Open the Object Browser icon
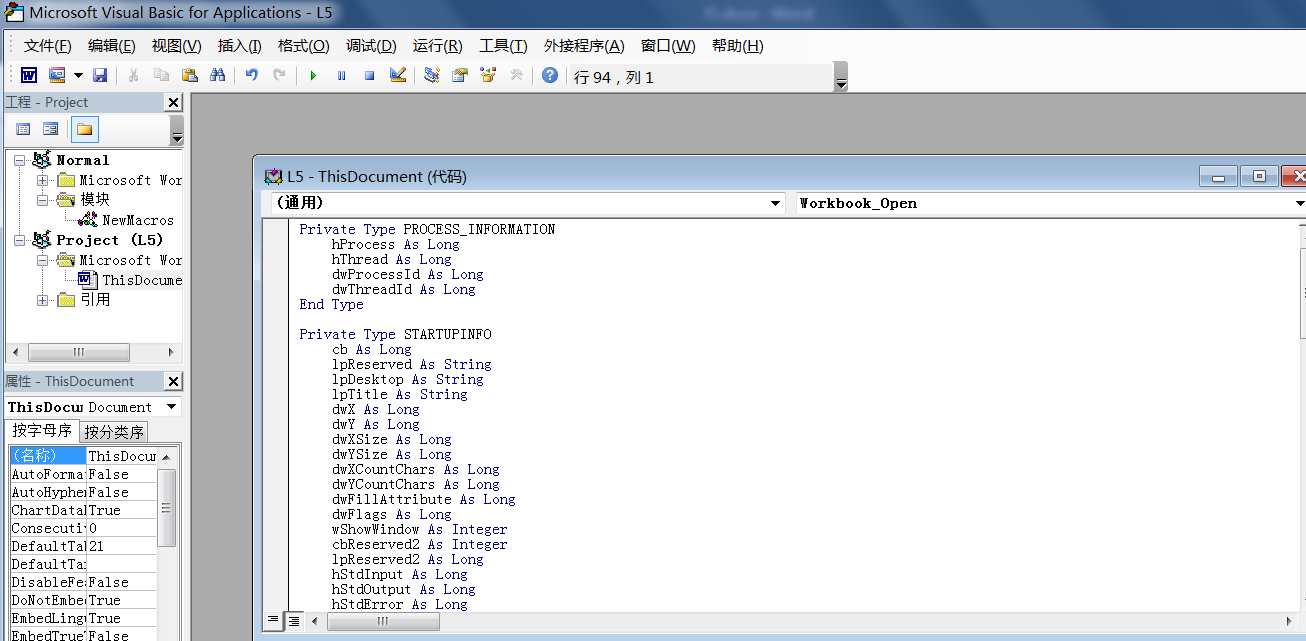Screen dimensions: 1306x641 488,75
